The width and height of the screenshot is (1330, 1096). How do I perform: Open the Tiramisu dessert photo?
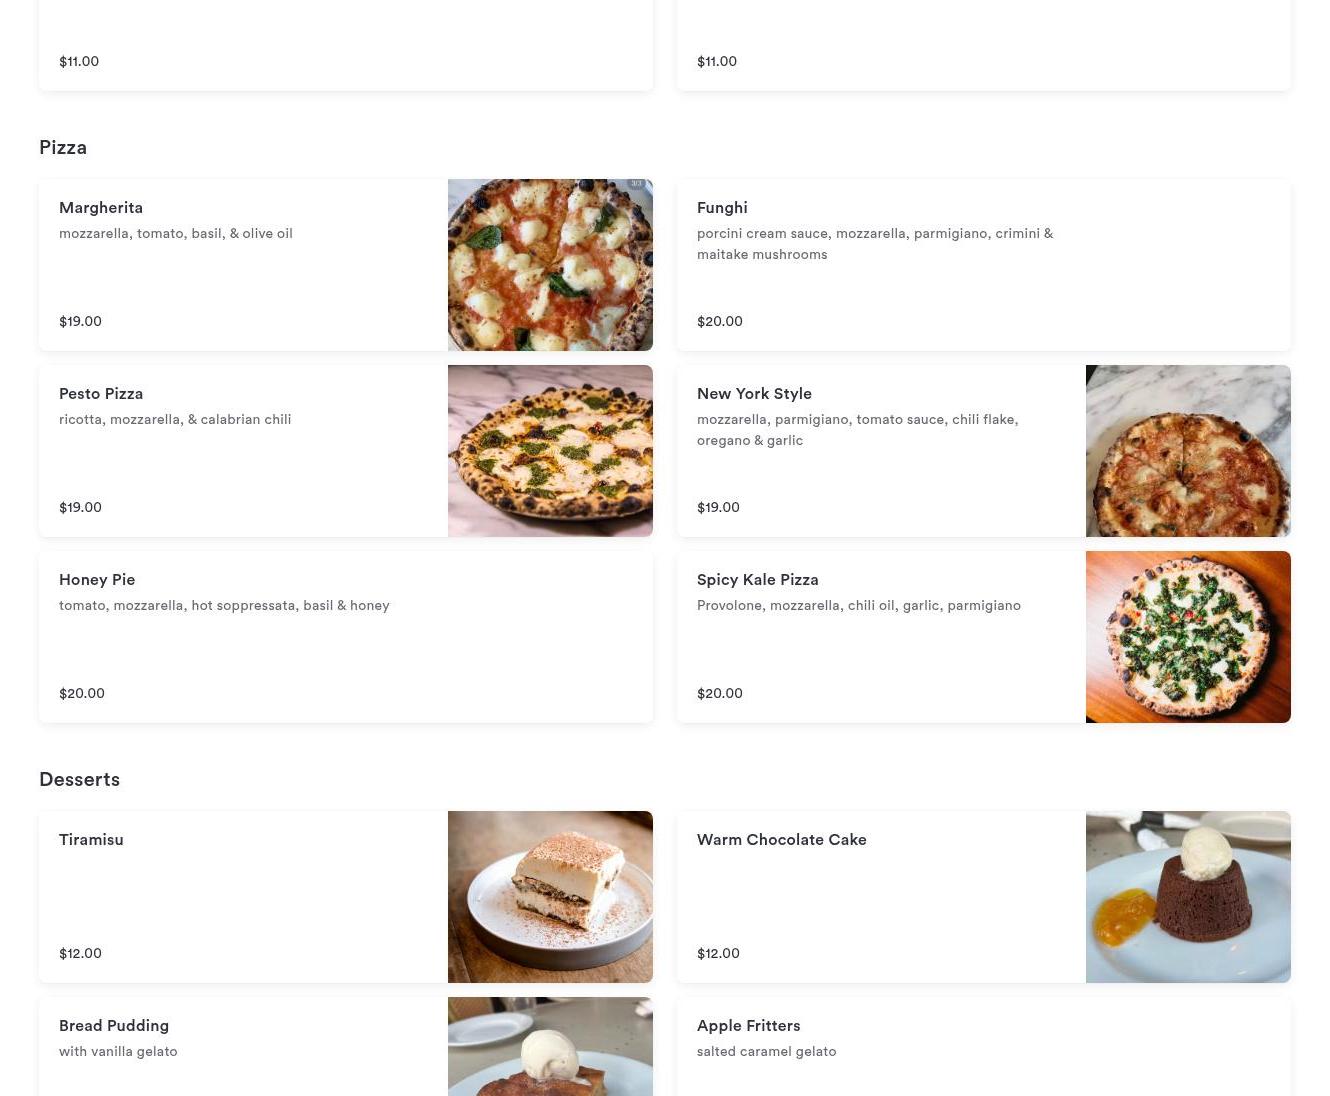(x=550, y=897)
